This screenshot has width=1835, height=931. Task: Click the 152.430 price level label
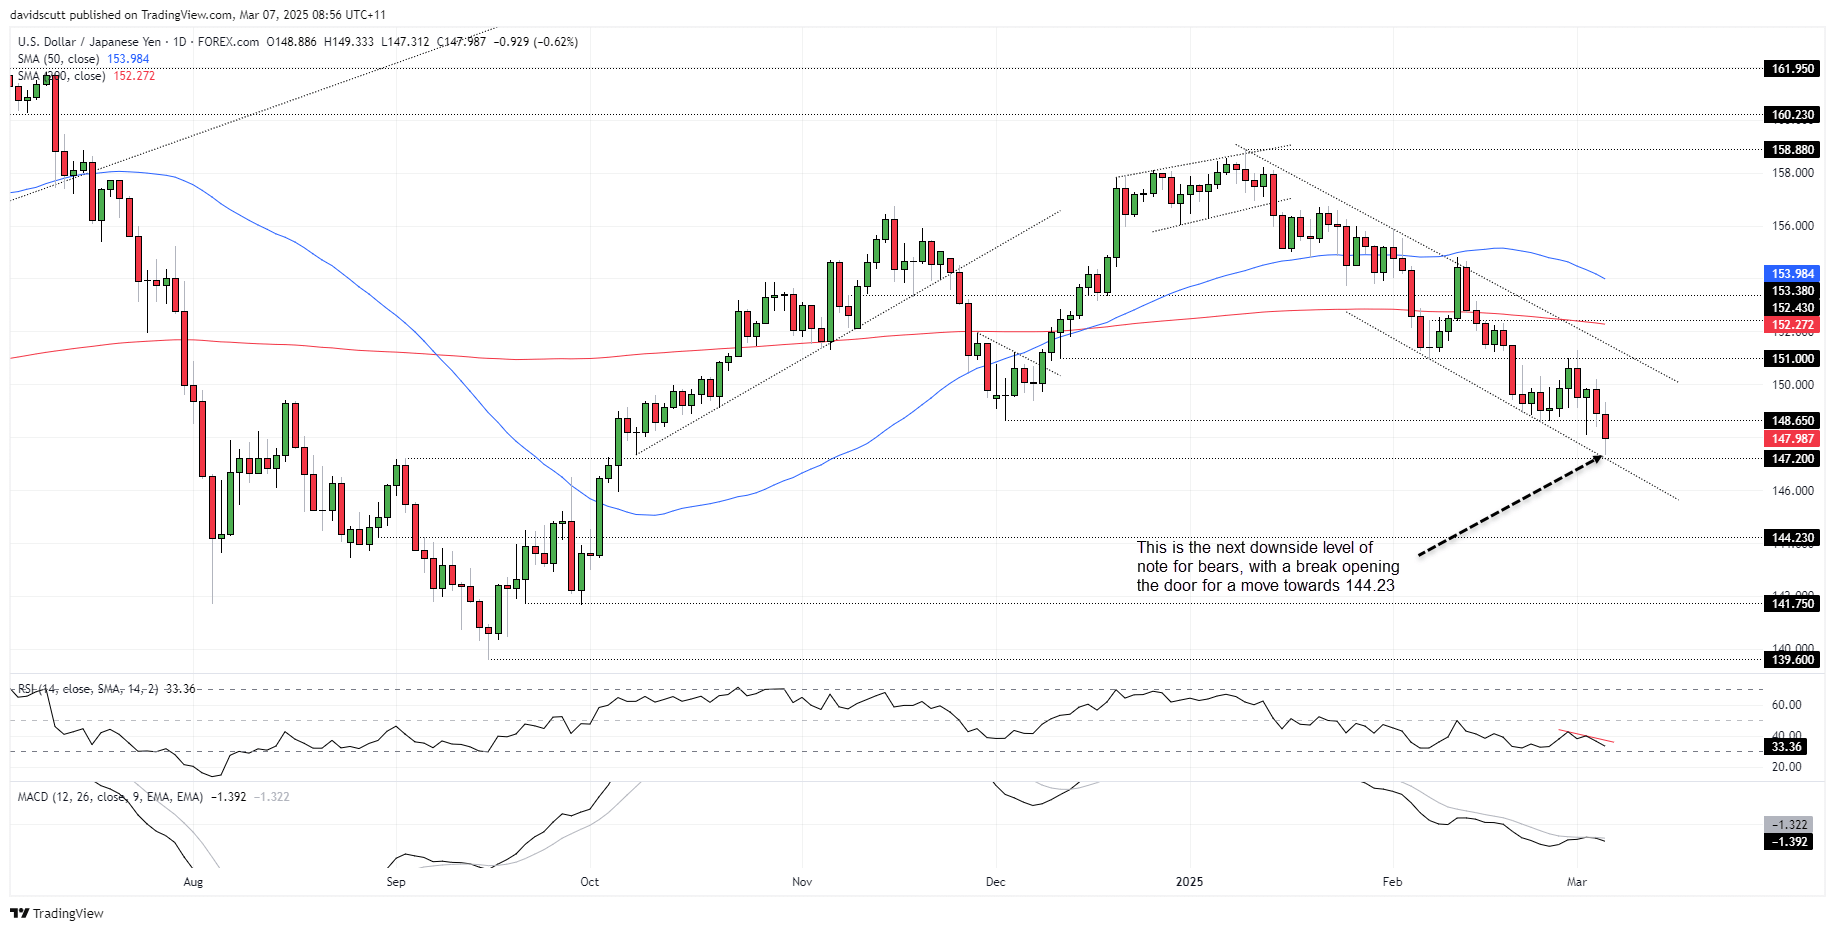[1792, 308]
